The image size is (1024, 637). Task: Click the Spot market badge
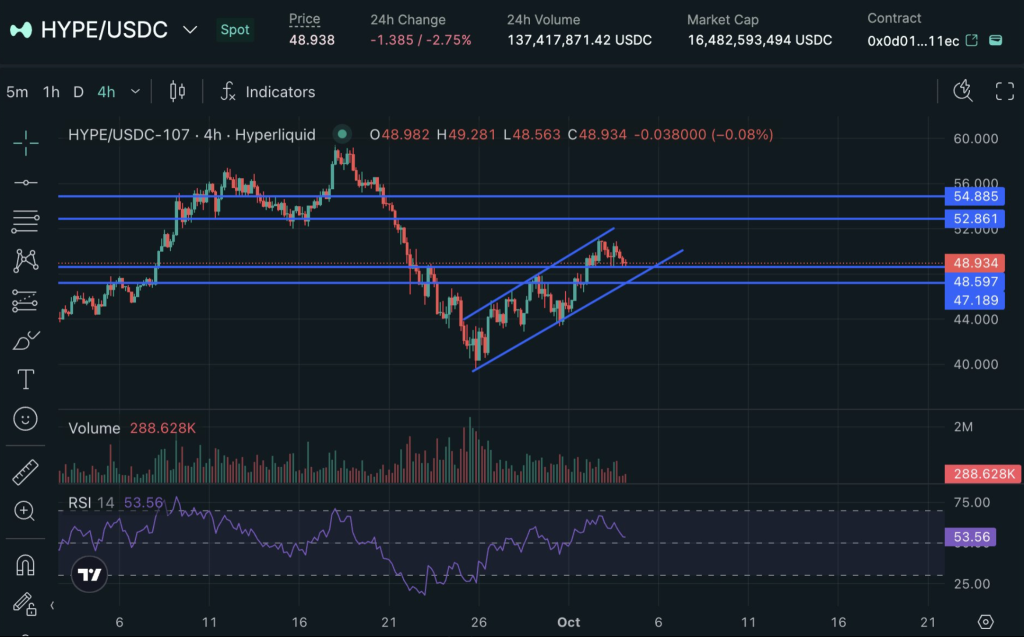click(234, 30)
